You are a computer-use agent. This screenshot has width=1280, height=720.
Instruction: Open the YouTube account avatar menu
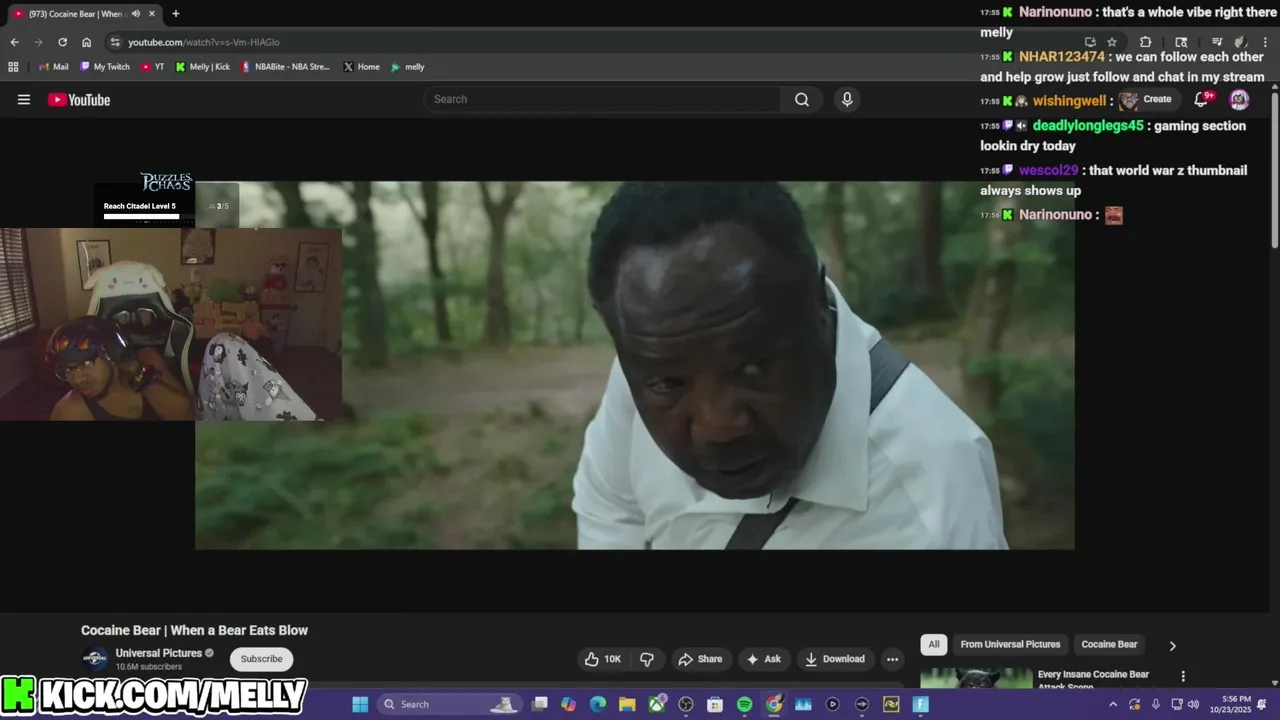(x=1239, y=99)
